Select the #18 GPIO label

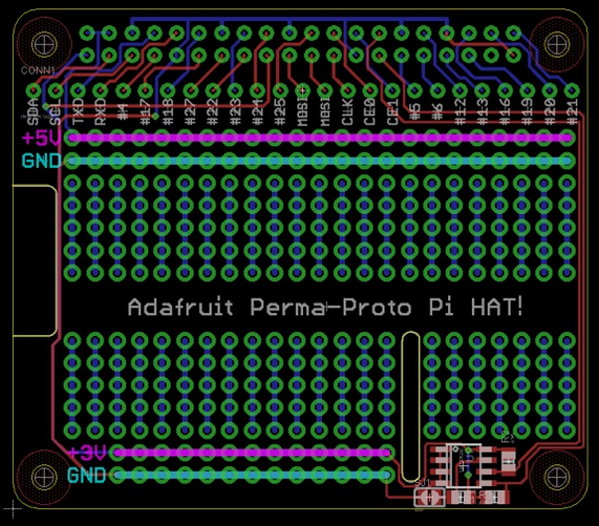(x=168, y=112)
